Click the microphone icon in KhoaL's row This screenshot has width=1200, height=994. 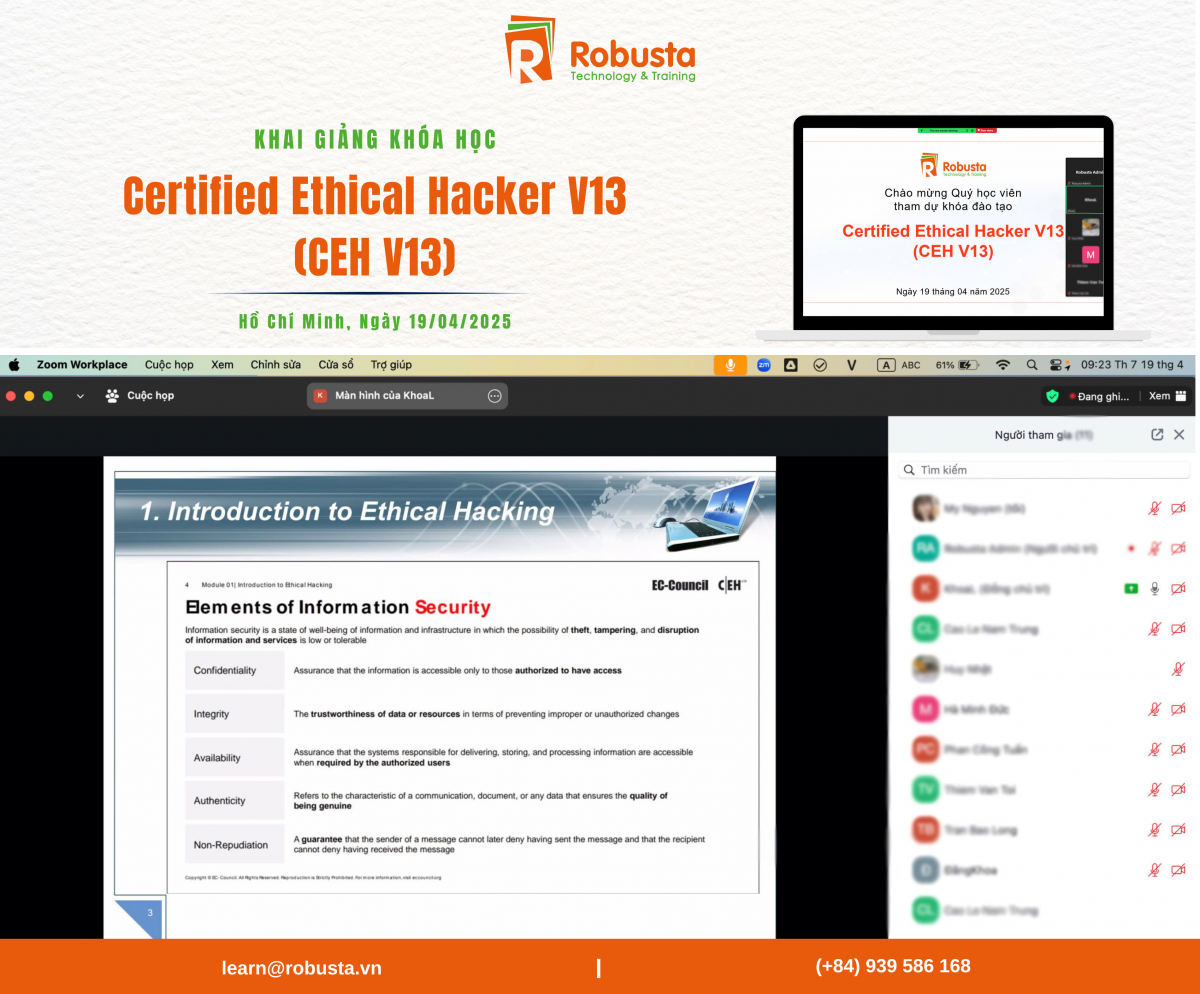(1154, 588)
